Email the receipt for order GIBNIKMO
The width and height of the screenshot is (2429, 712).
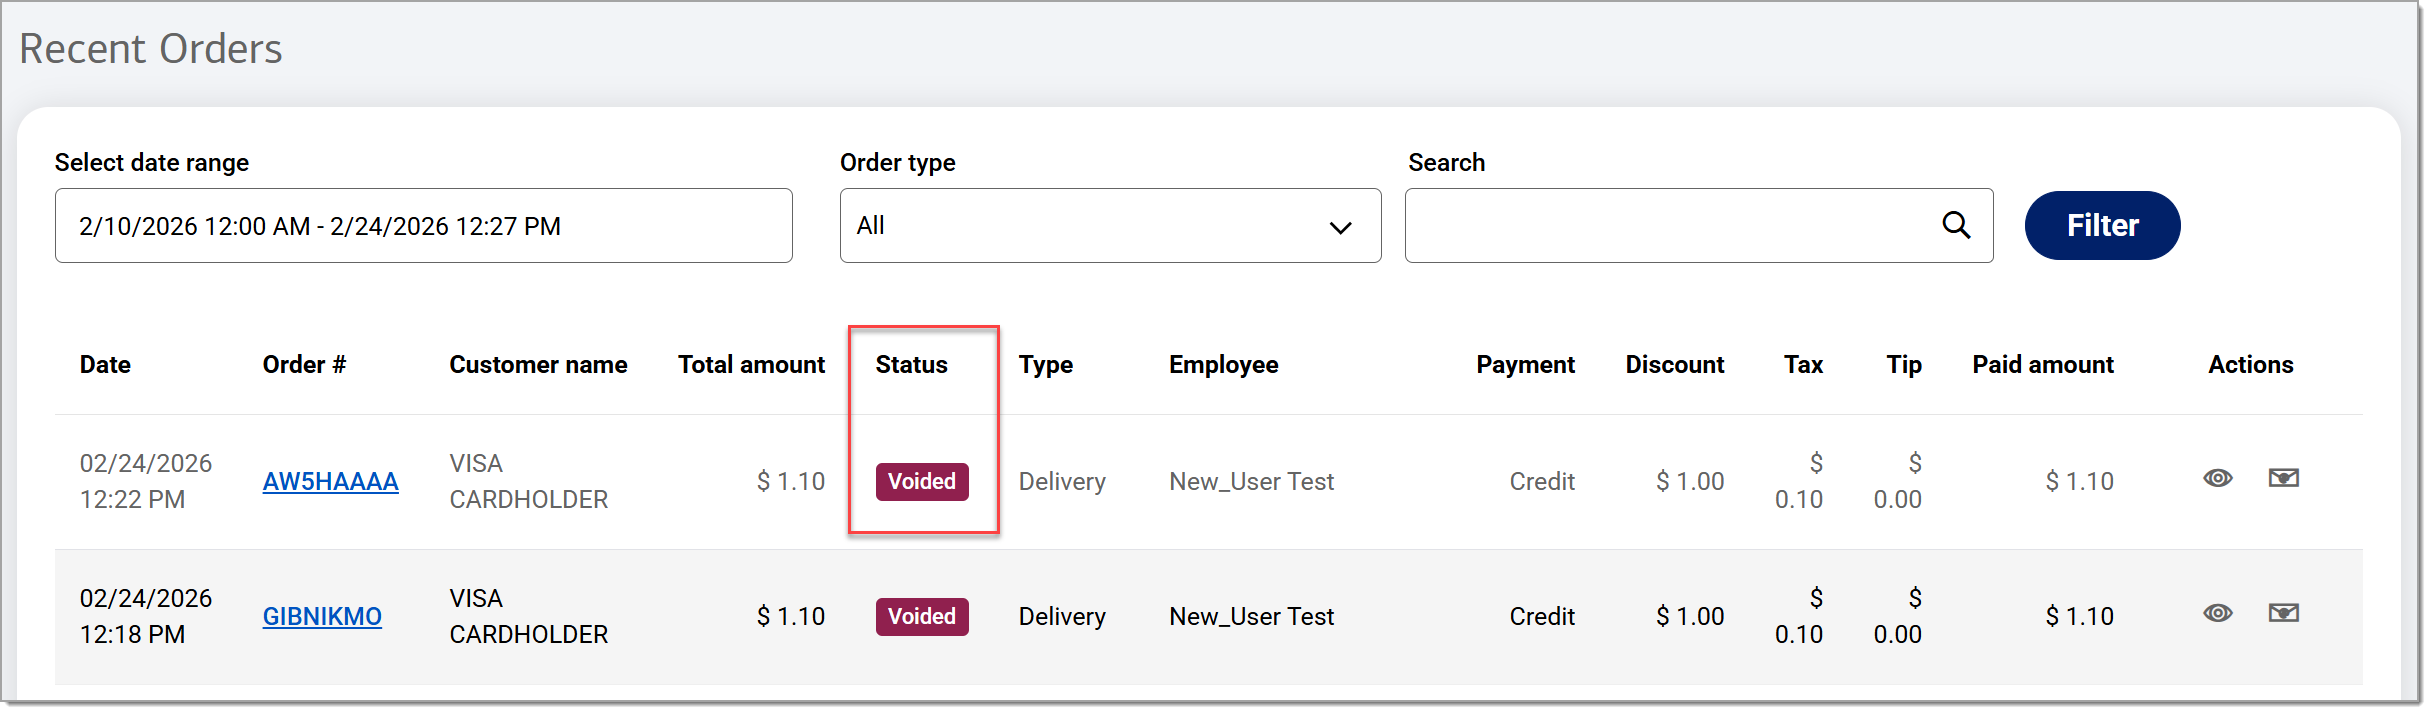tap(2285, 613)
